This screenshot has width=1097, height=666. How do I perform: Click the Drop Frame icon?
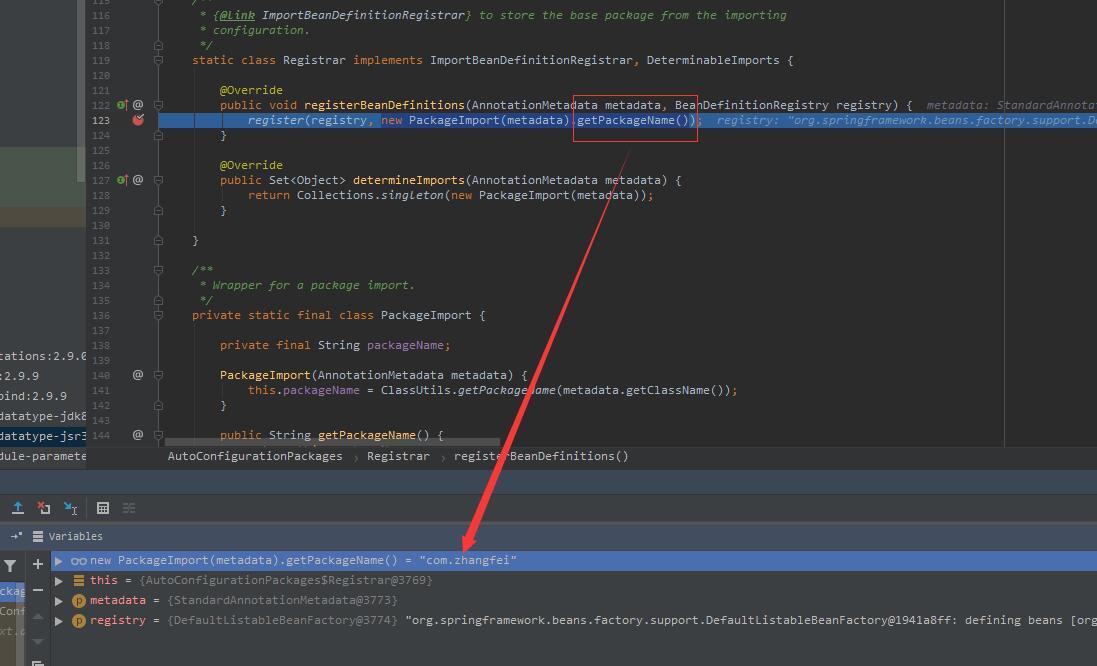[x=43, y=508]
